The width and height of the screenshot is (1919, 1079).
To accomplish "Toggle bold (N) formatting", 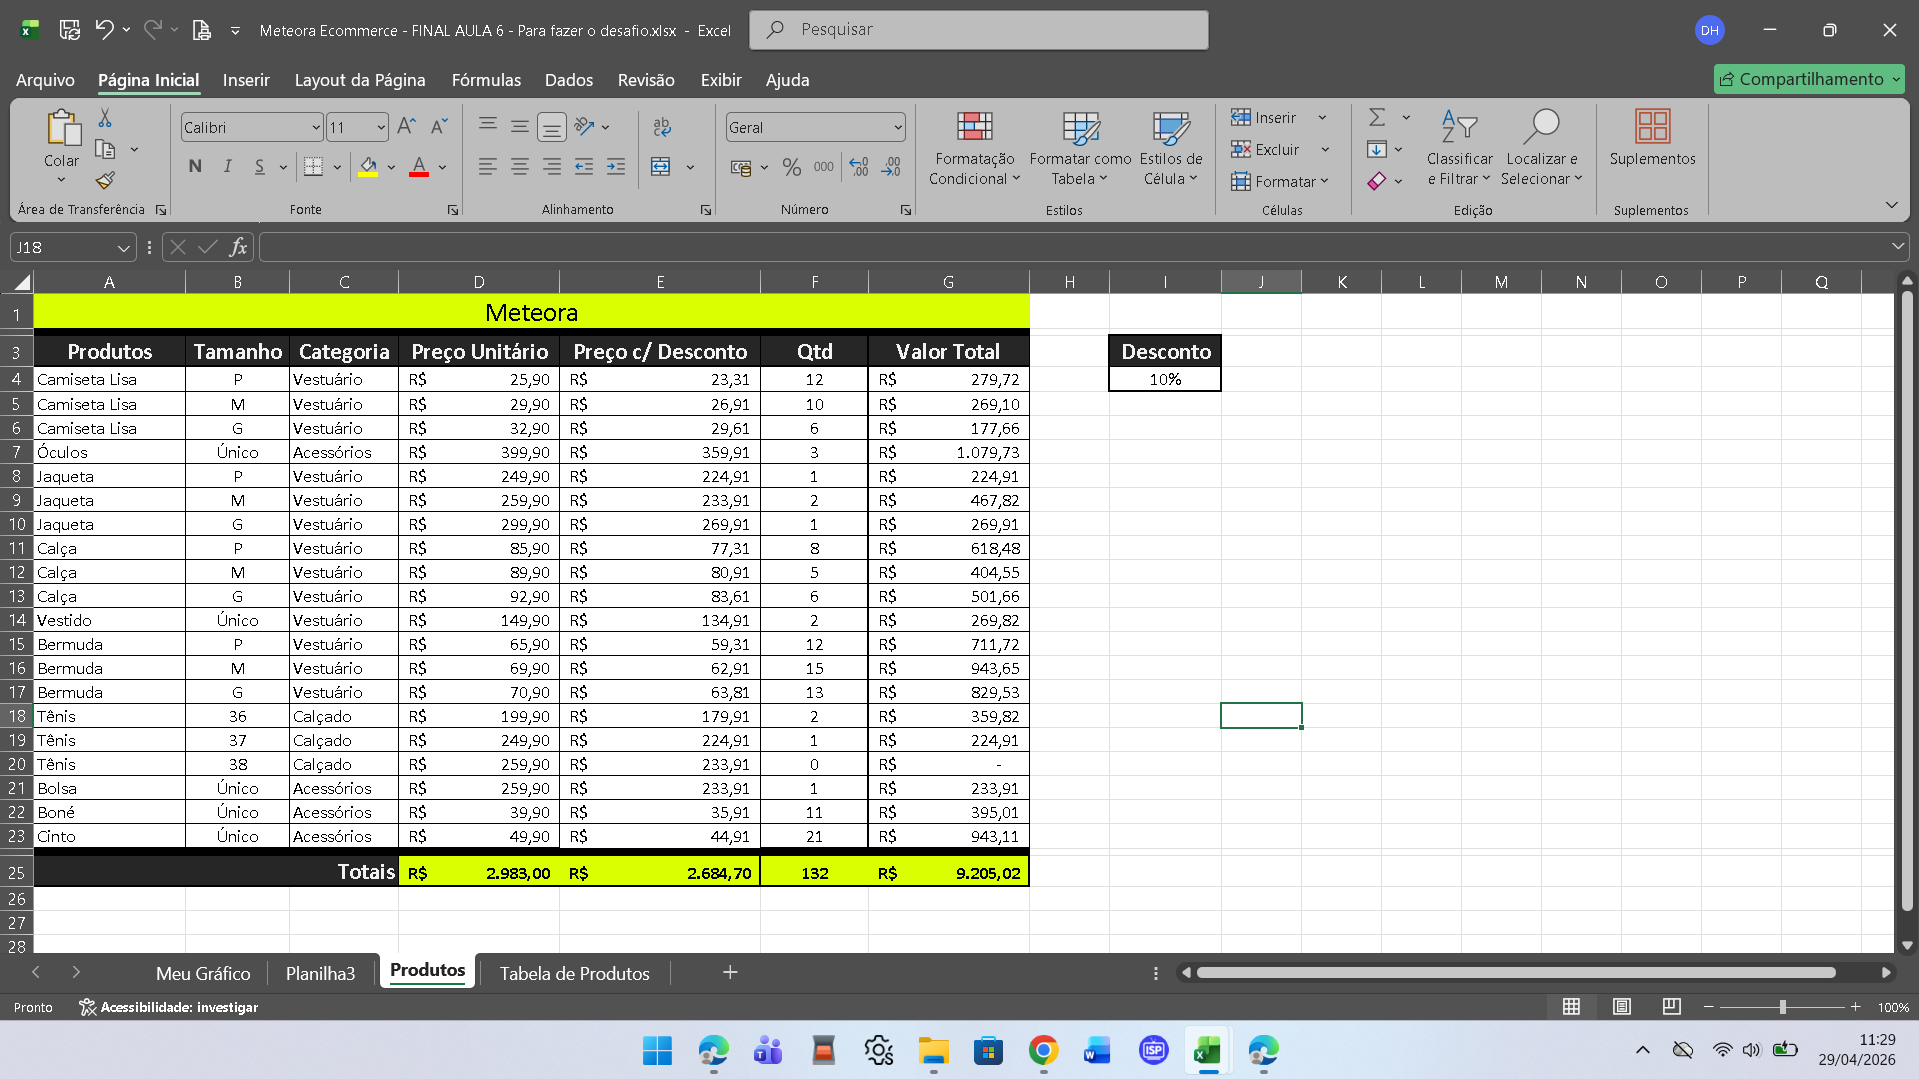I will pyautogui.click(x=195, y=167).
